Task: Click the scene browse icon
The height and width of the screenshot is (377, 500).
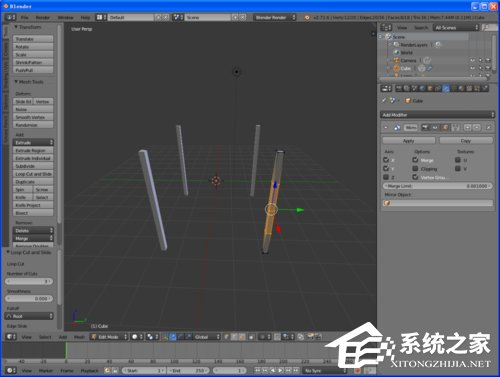Action: 177,17
